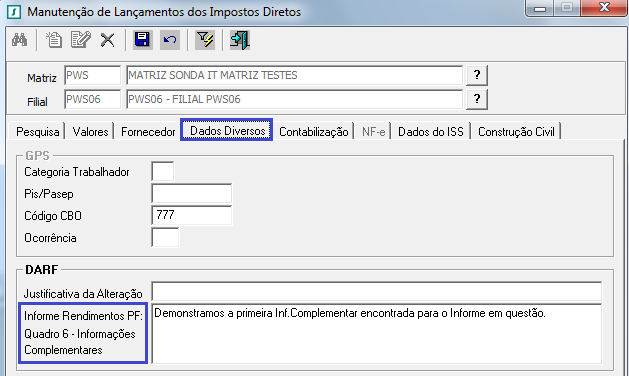
Task: Focus the Categoria Trabalhador field
Action: 163,171
